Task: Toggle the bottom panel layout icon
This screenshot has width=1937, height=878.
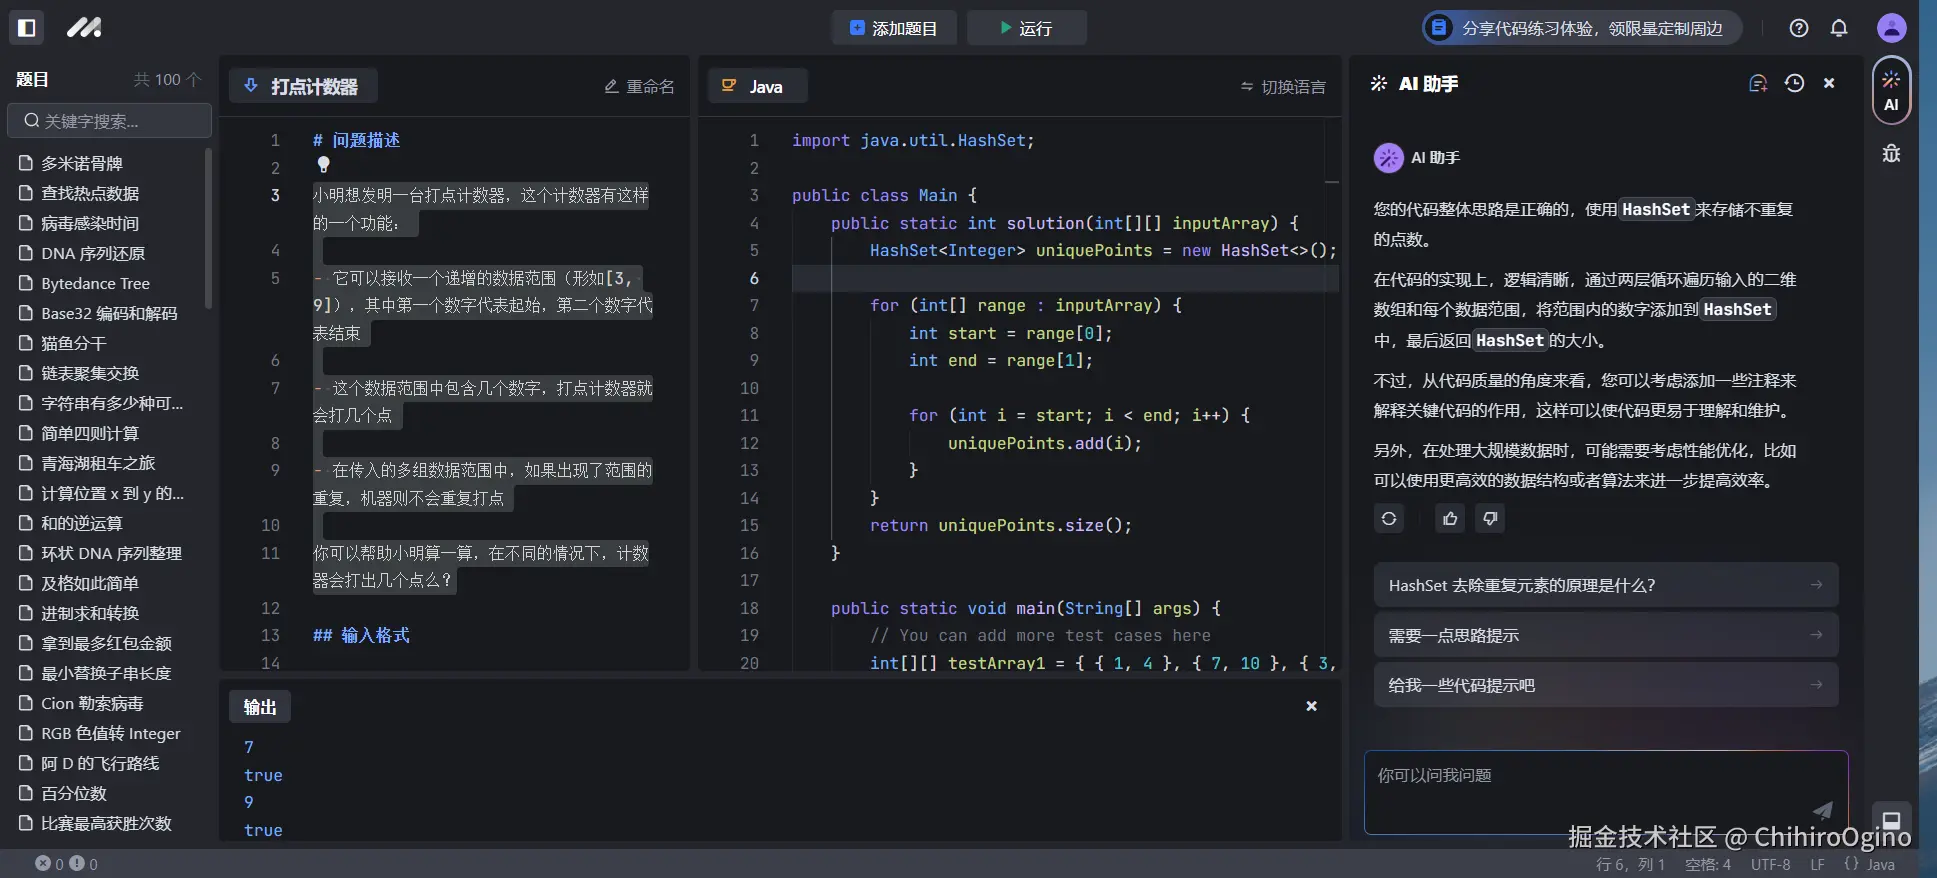Action: pos(1891,820)
